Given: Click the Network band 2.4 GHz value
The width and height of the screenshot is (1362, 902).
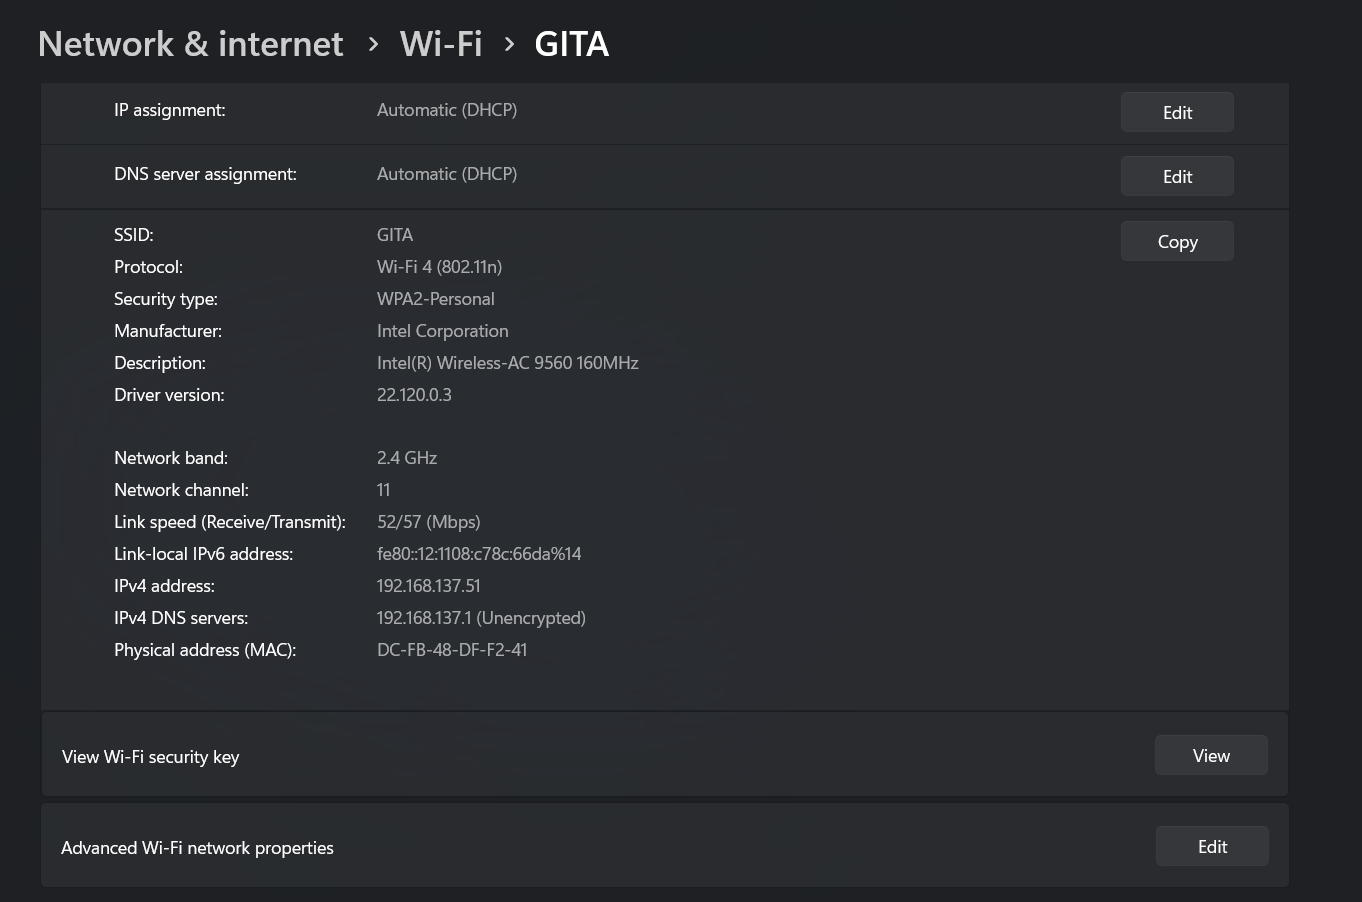Looking at the screenshot, I should coord(407,458).
